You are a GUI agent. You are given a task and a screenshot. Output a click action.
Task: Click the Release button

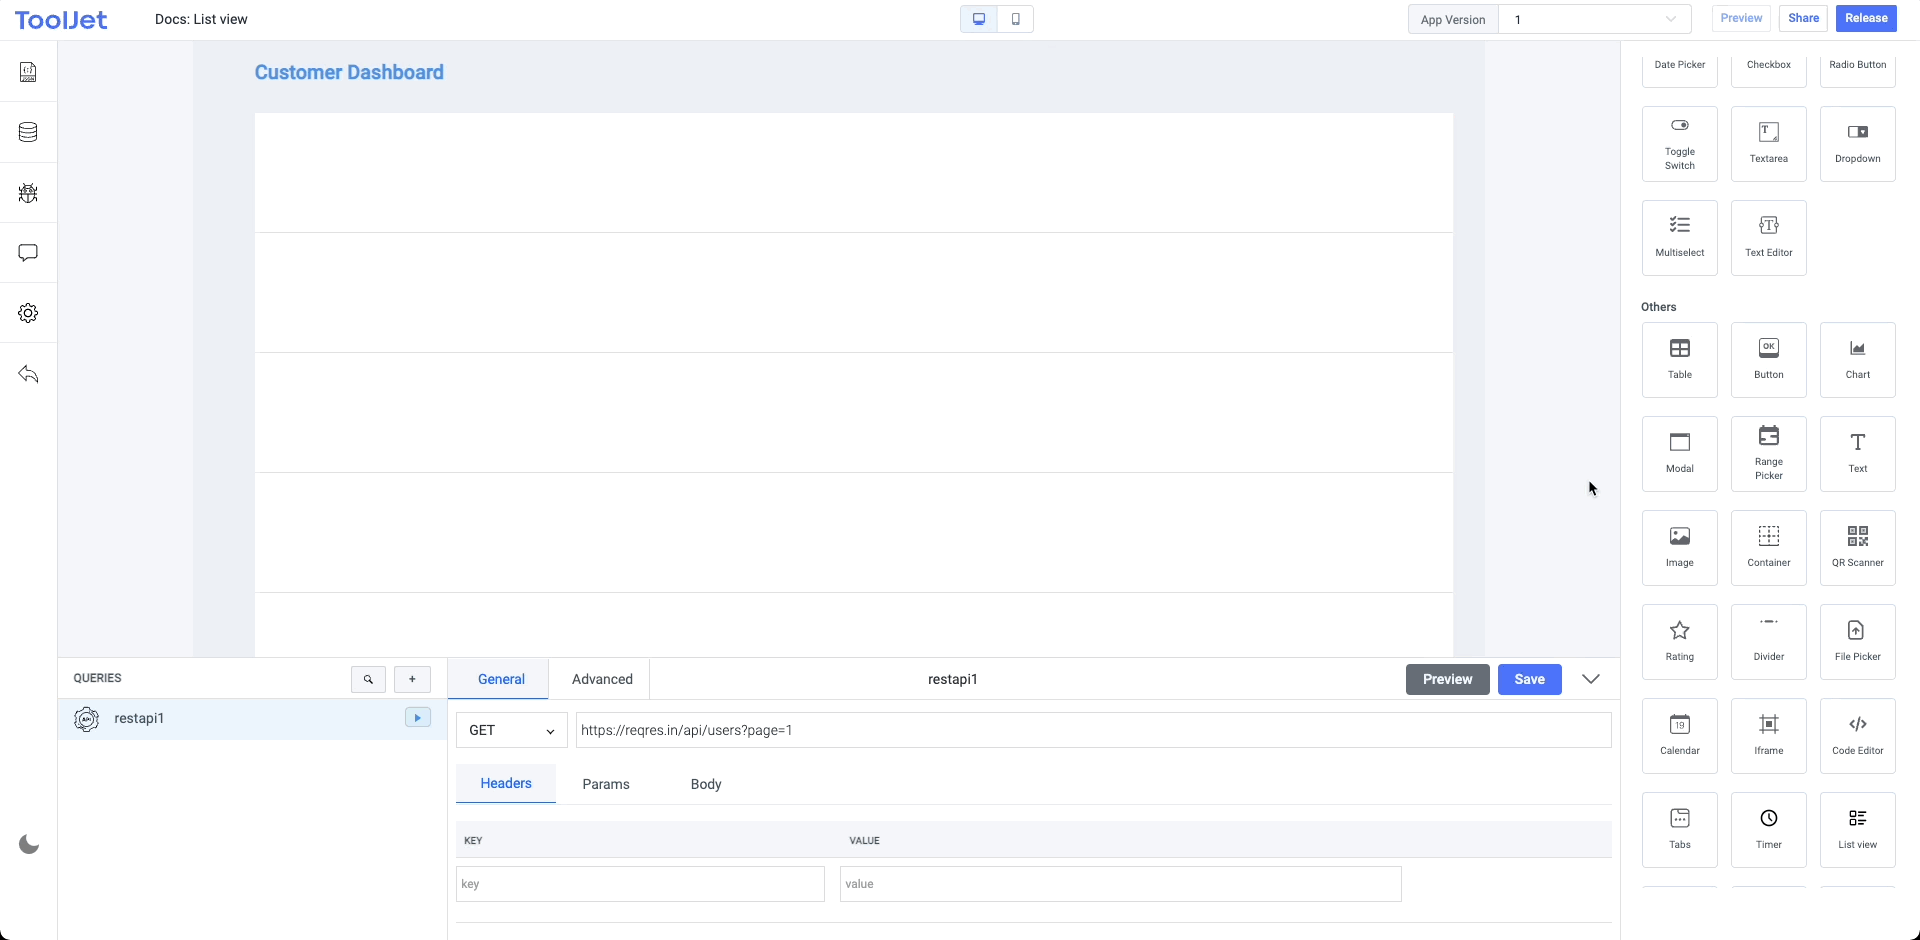pos(1866,18)
